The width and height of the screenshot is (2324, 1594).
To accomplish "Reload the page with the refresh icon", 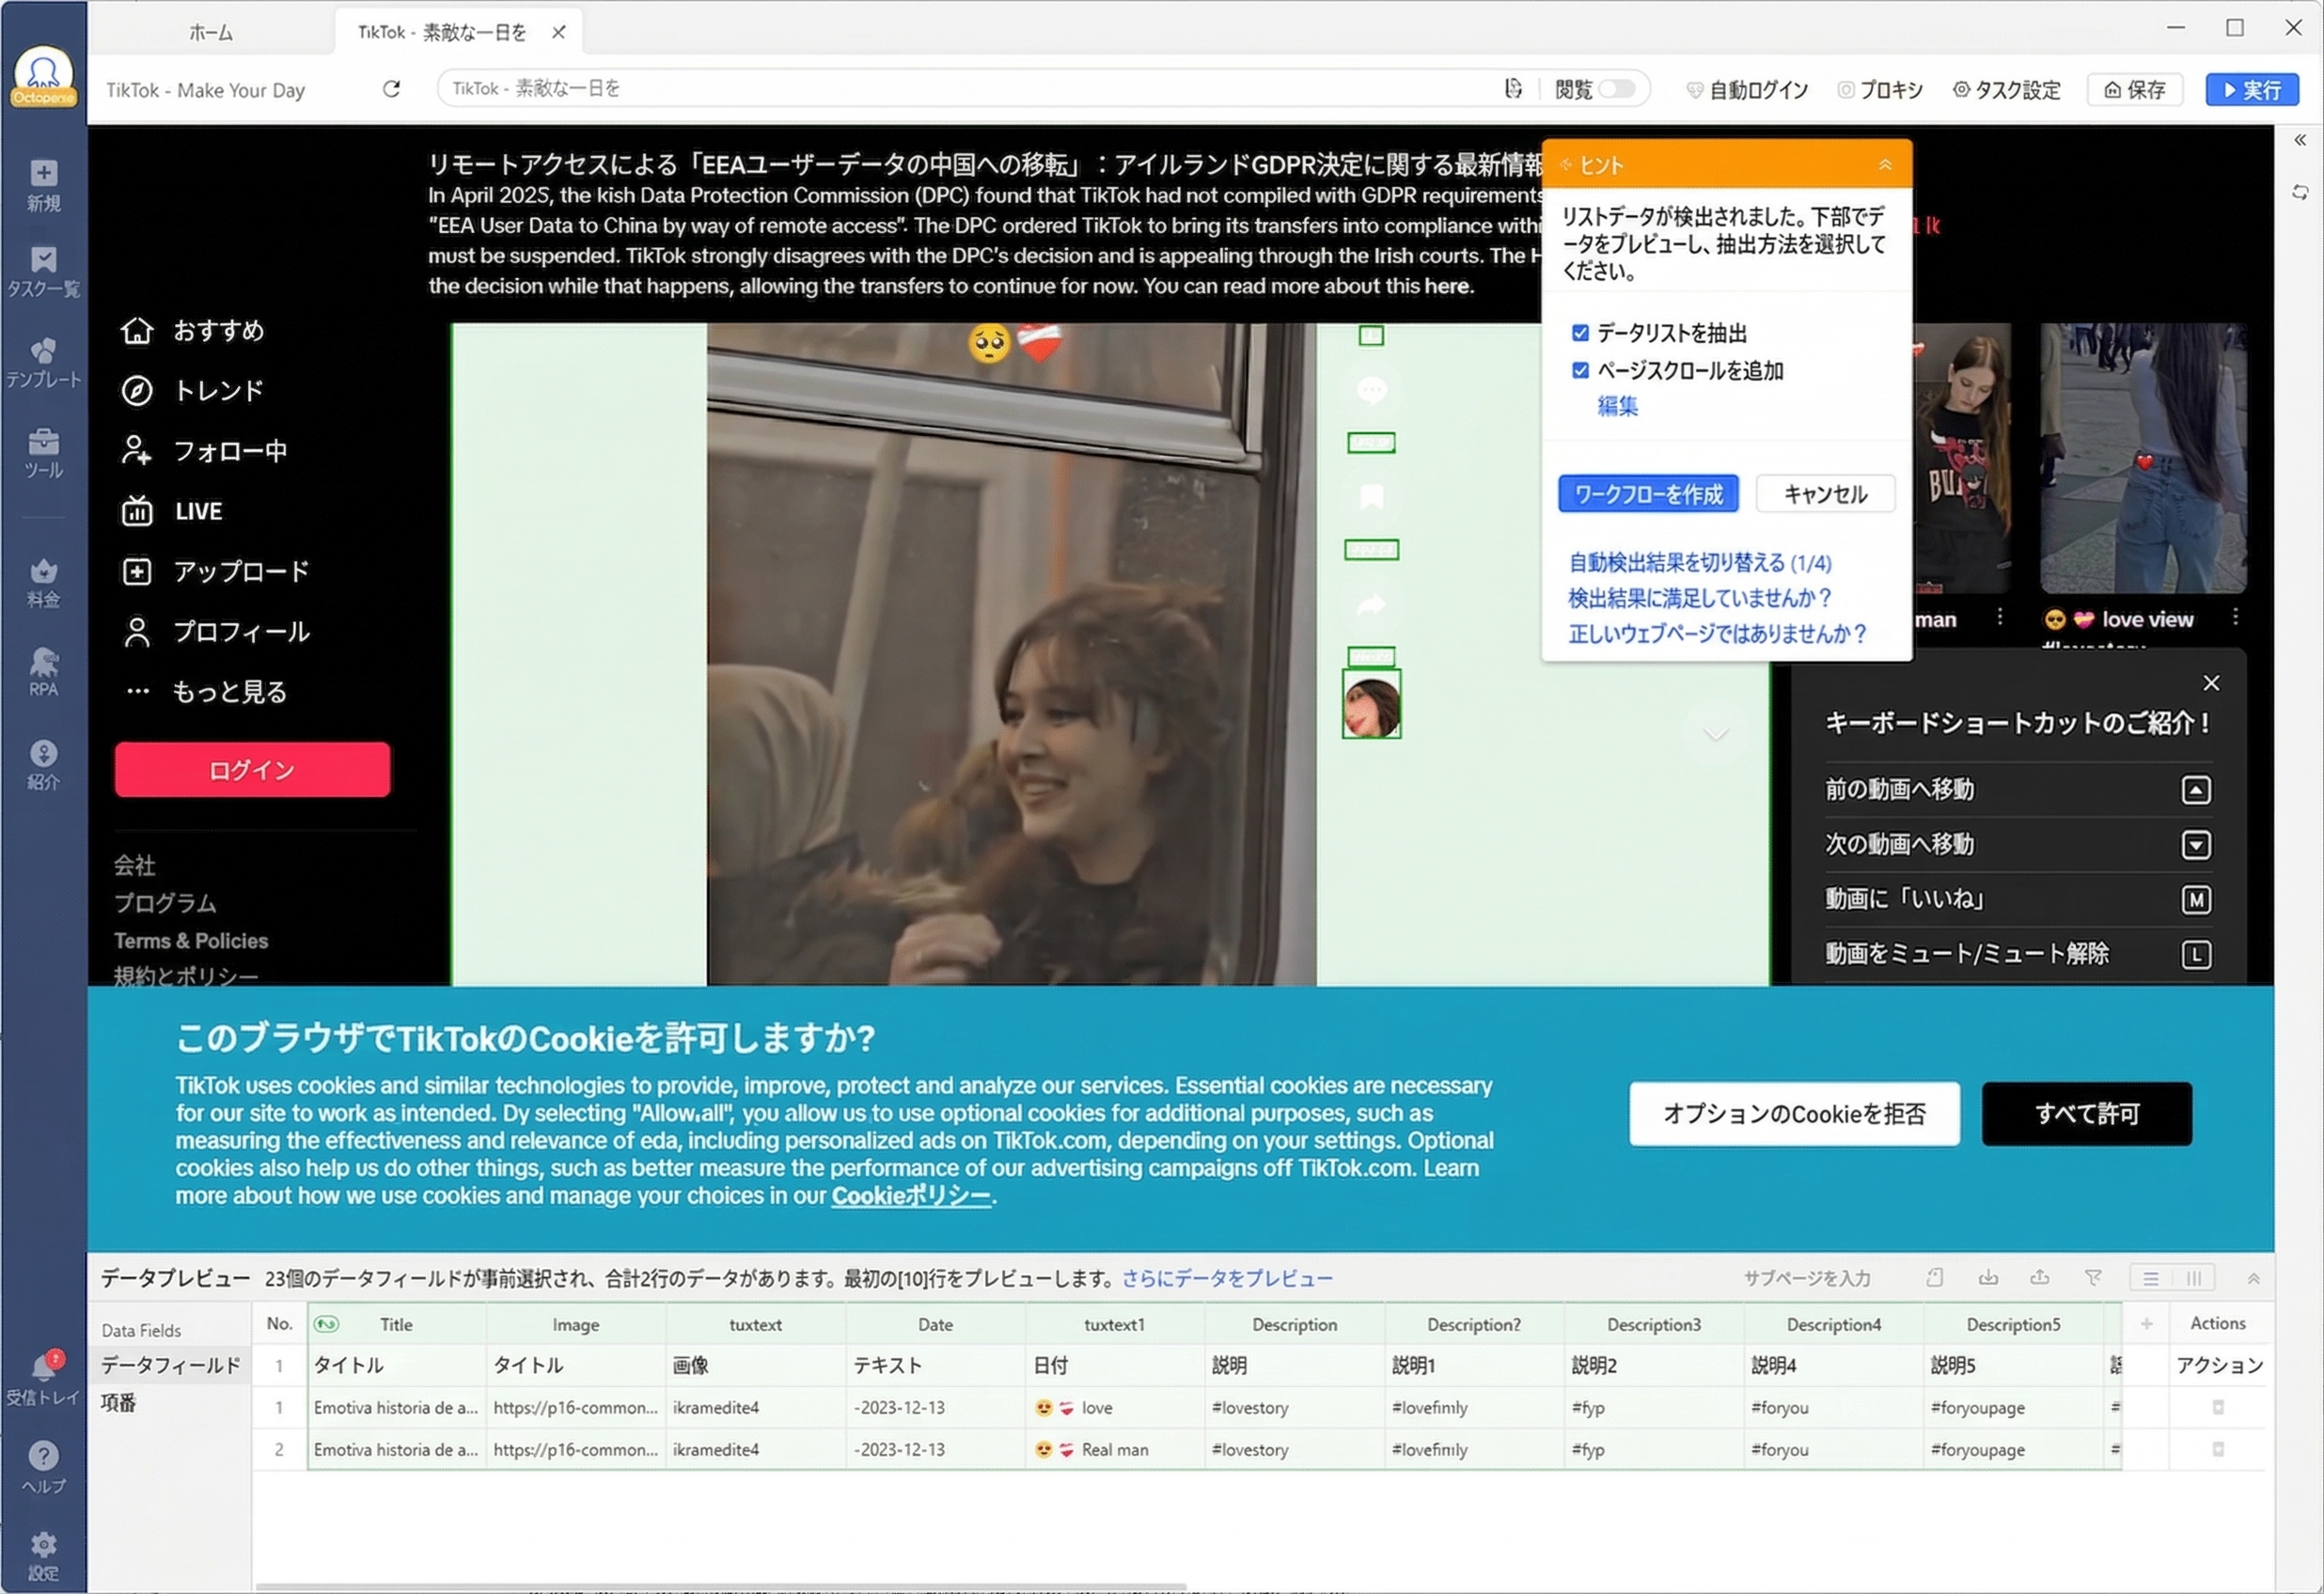I will point(391,89).
